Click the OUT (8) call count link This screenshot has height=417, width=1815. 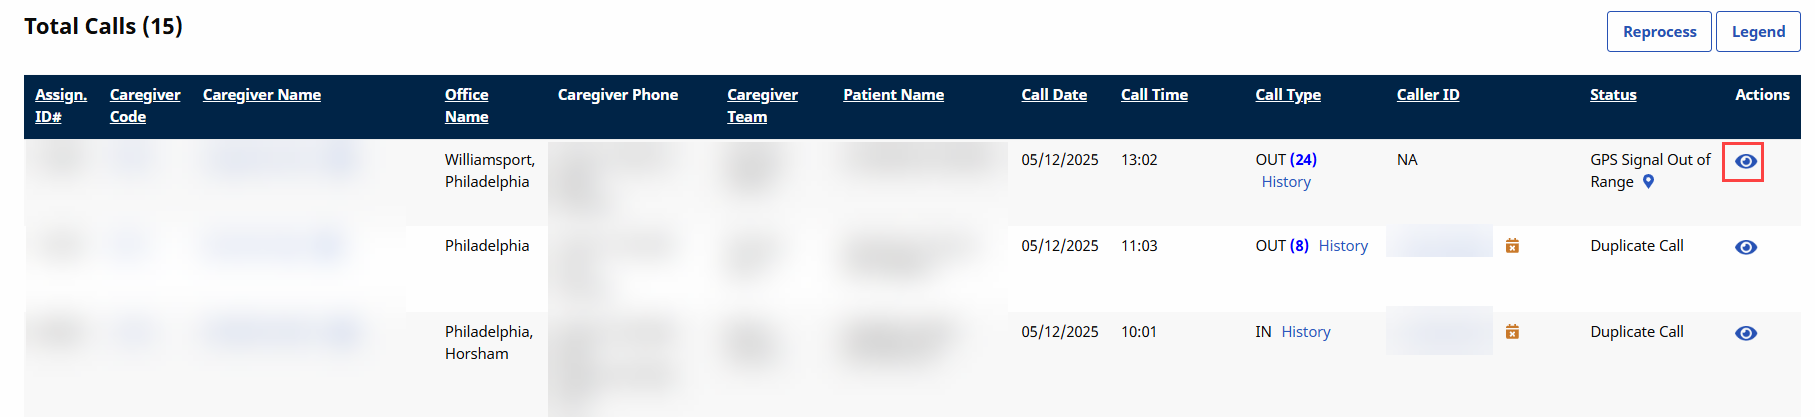pyautogui.click(x=1299, y=246)
